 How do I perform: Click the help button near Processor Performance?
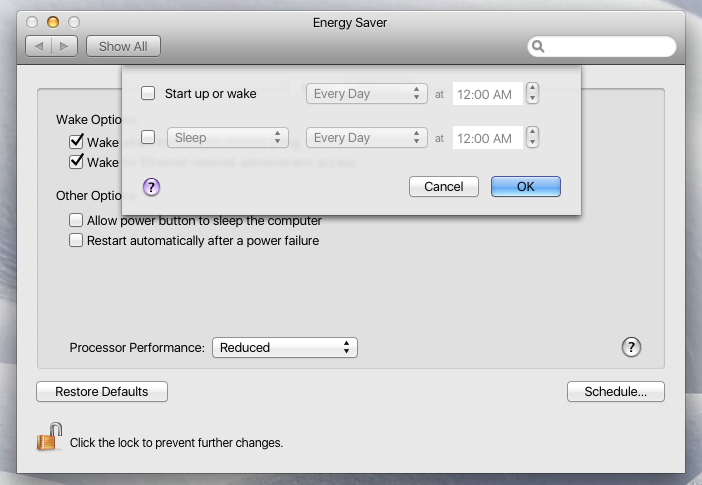pos(631,347)
